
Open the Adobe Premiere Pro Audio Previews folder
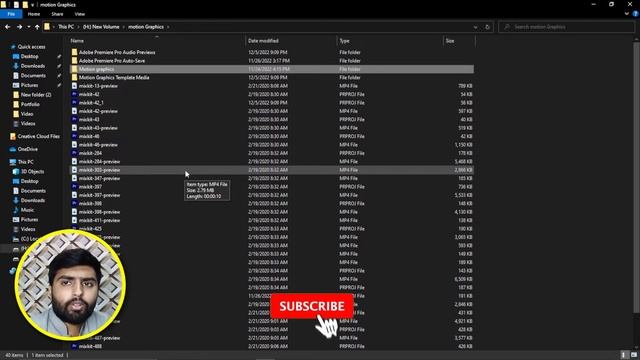[x=117, y=52]
